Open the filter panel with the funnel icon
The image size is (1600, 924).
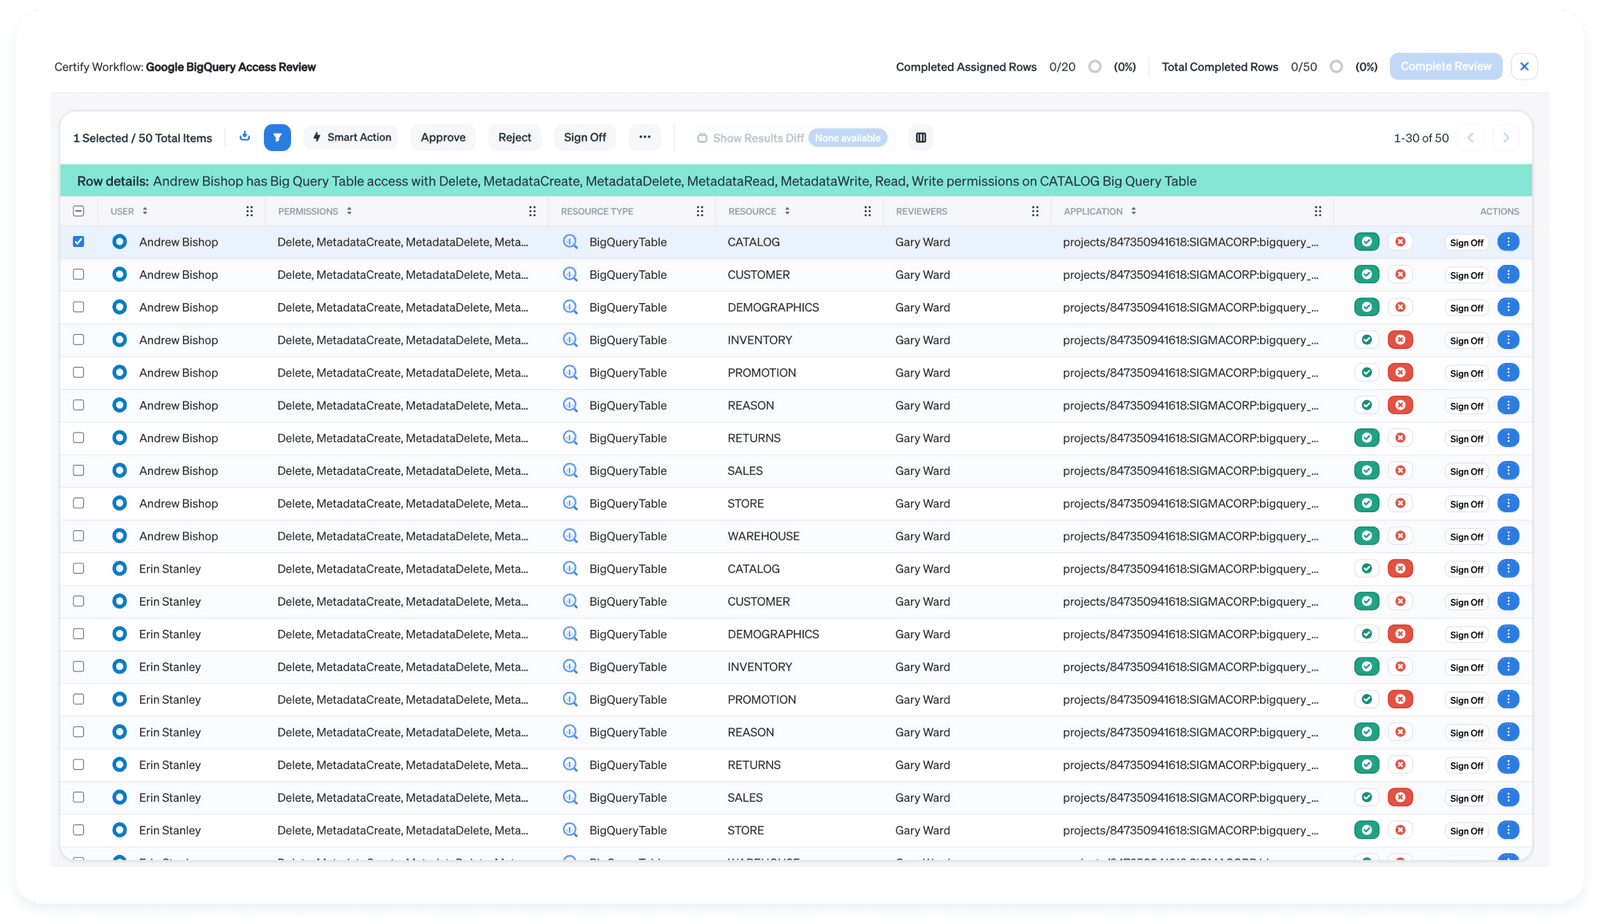pos(277,137)
